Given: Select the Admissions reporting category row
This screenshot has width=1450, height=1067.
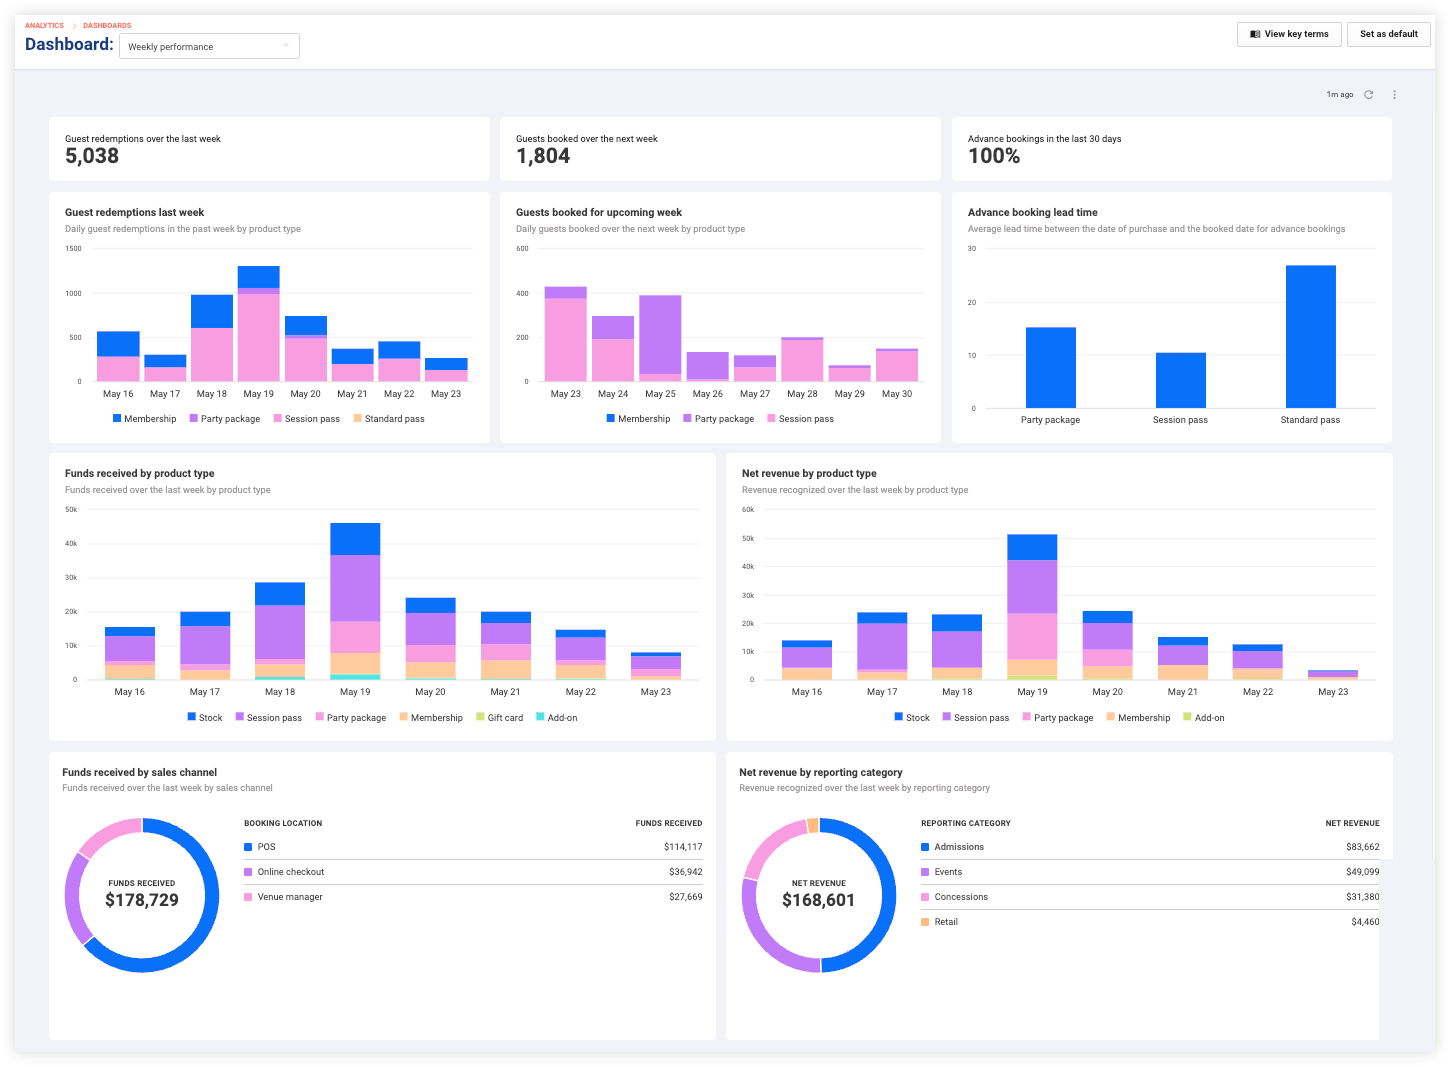Looking at the screenshot, I should point(1150,847).
